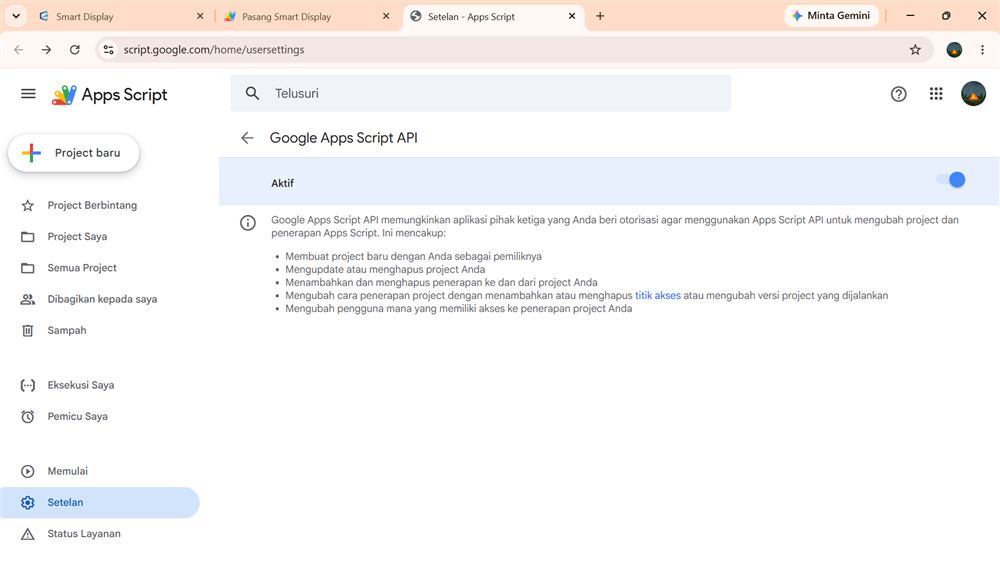Switch to the Smart Display tab
Viewport: 1000px width, 588px height.
tap(120, 17)
